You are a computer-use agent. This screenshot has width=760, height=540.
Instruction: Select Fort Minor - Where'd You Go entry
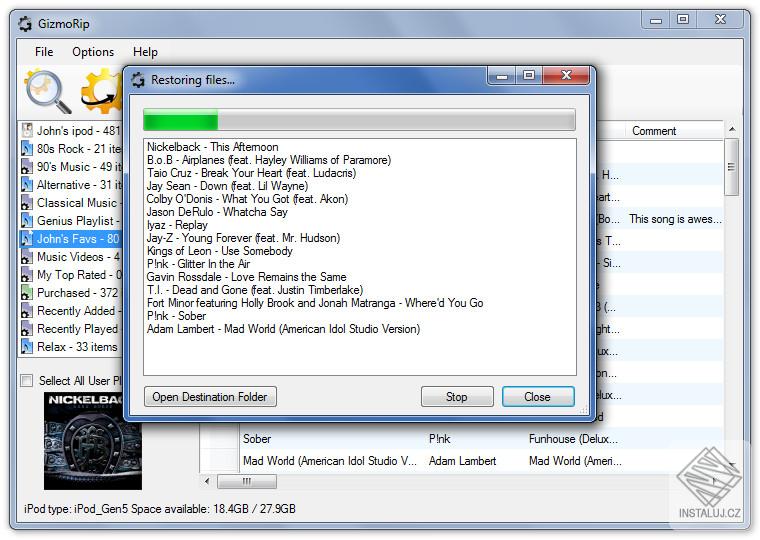point(315,303)
